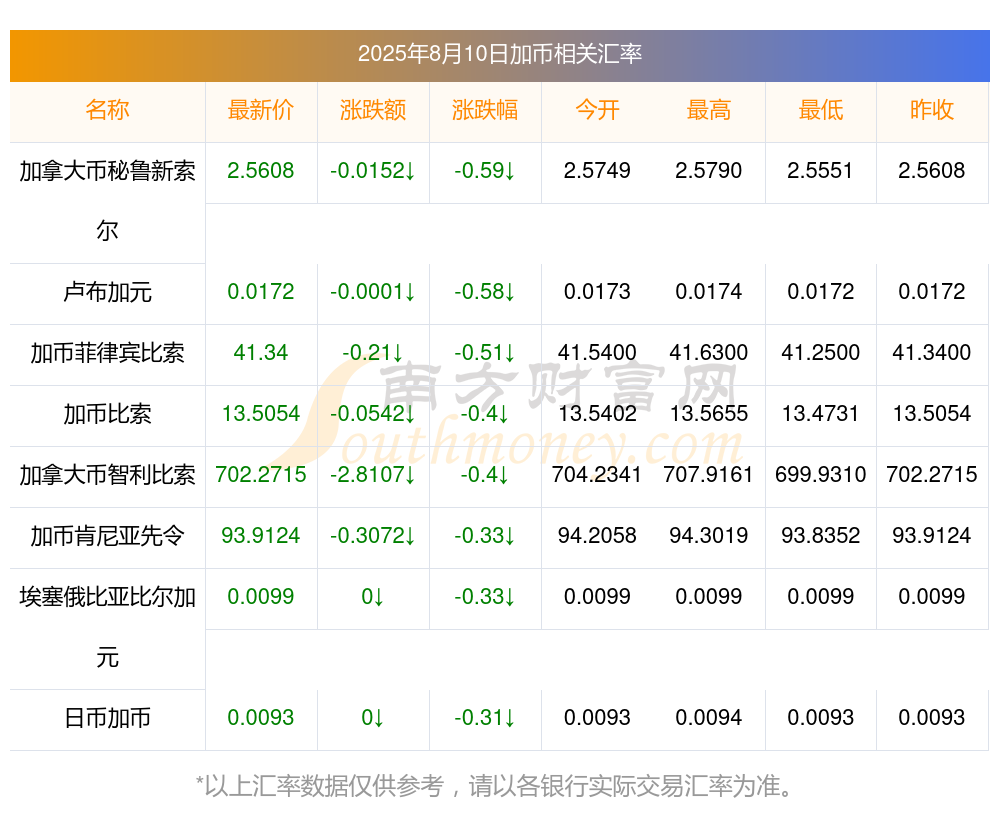Click the change value -0.0542↓
Screen dimensions: 1000x817
coord(373,413)
